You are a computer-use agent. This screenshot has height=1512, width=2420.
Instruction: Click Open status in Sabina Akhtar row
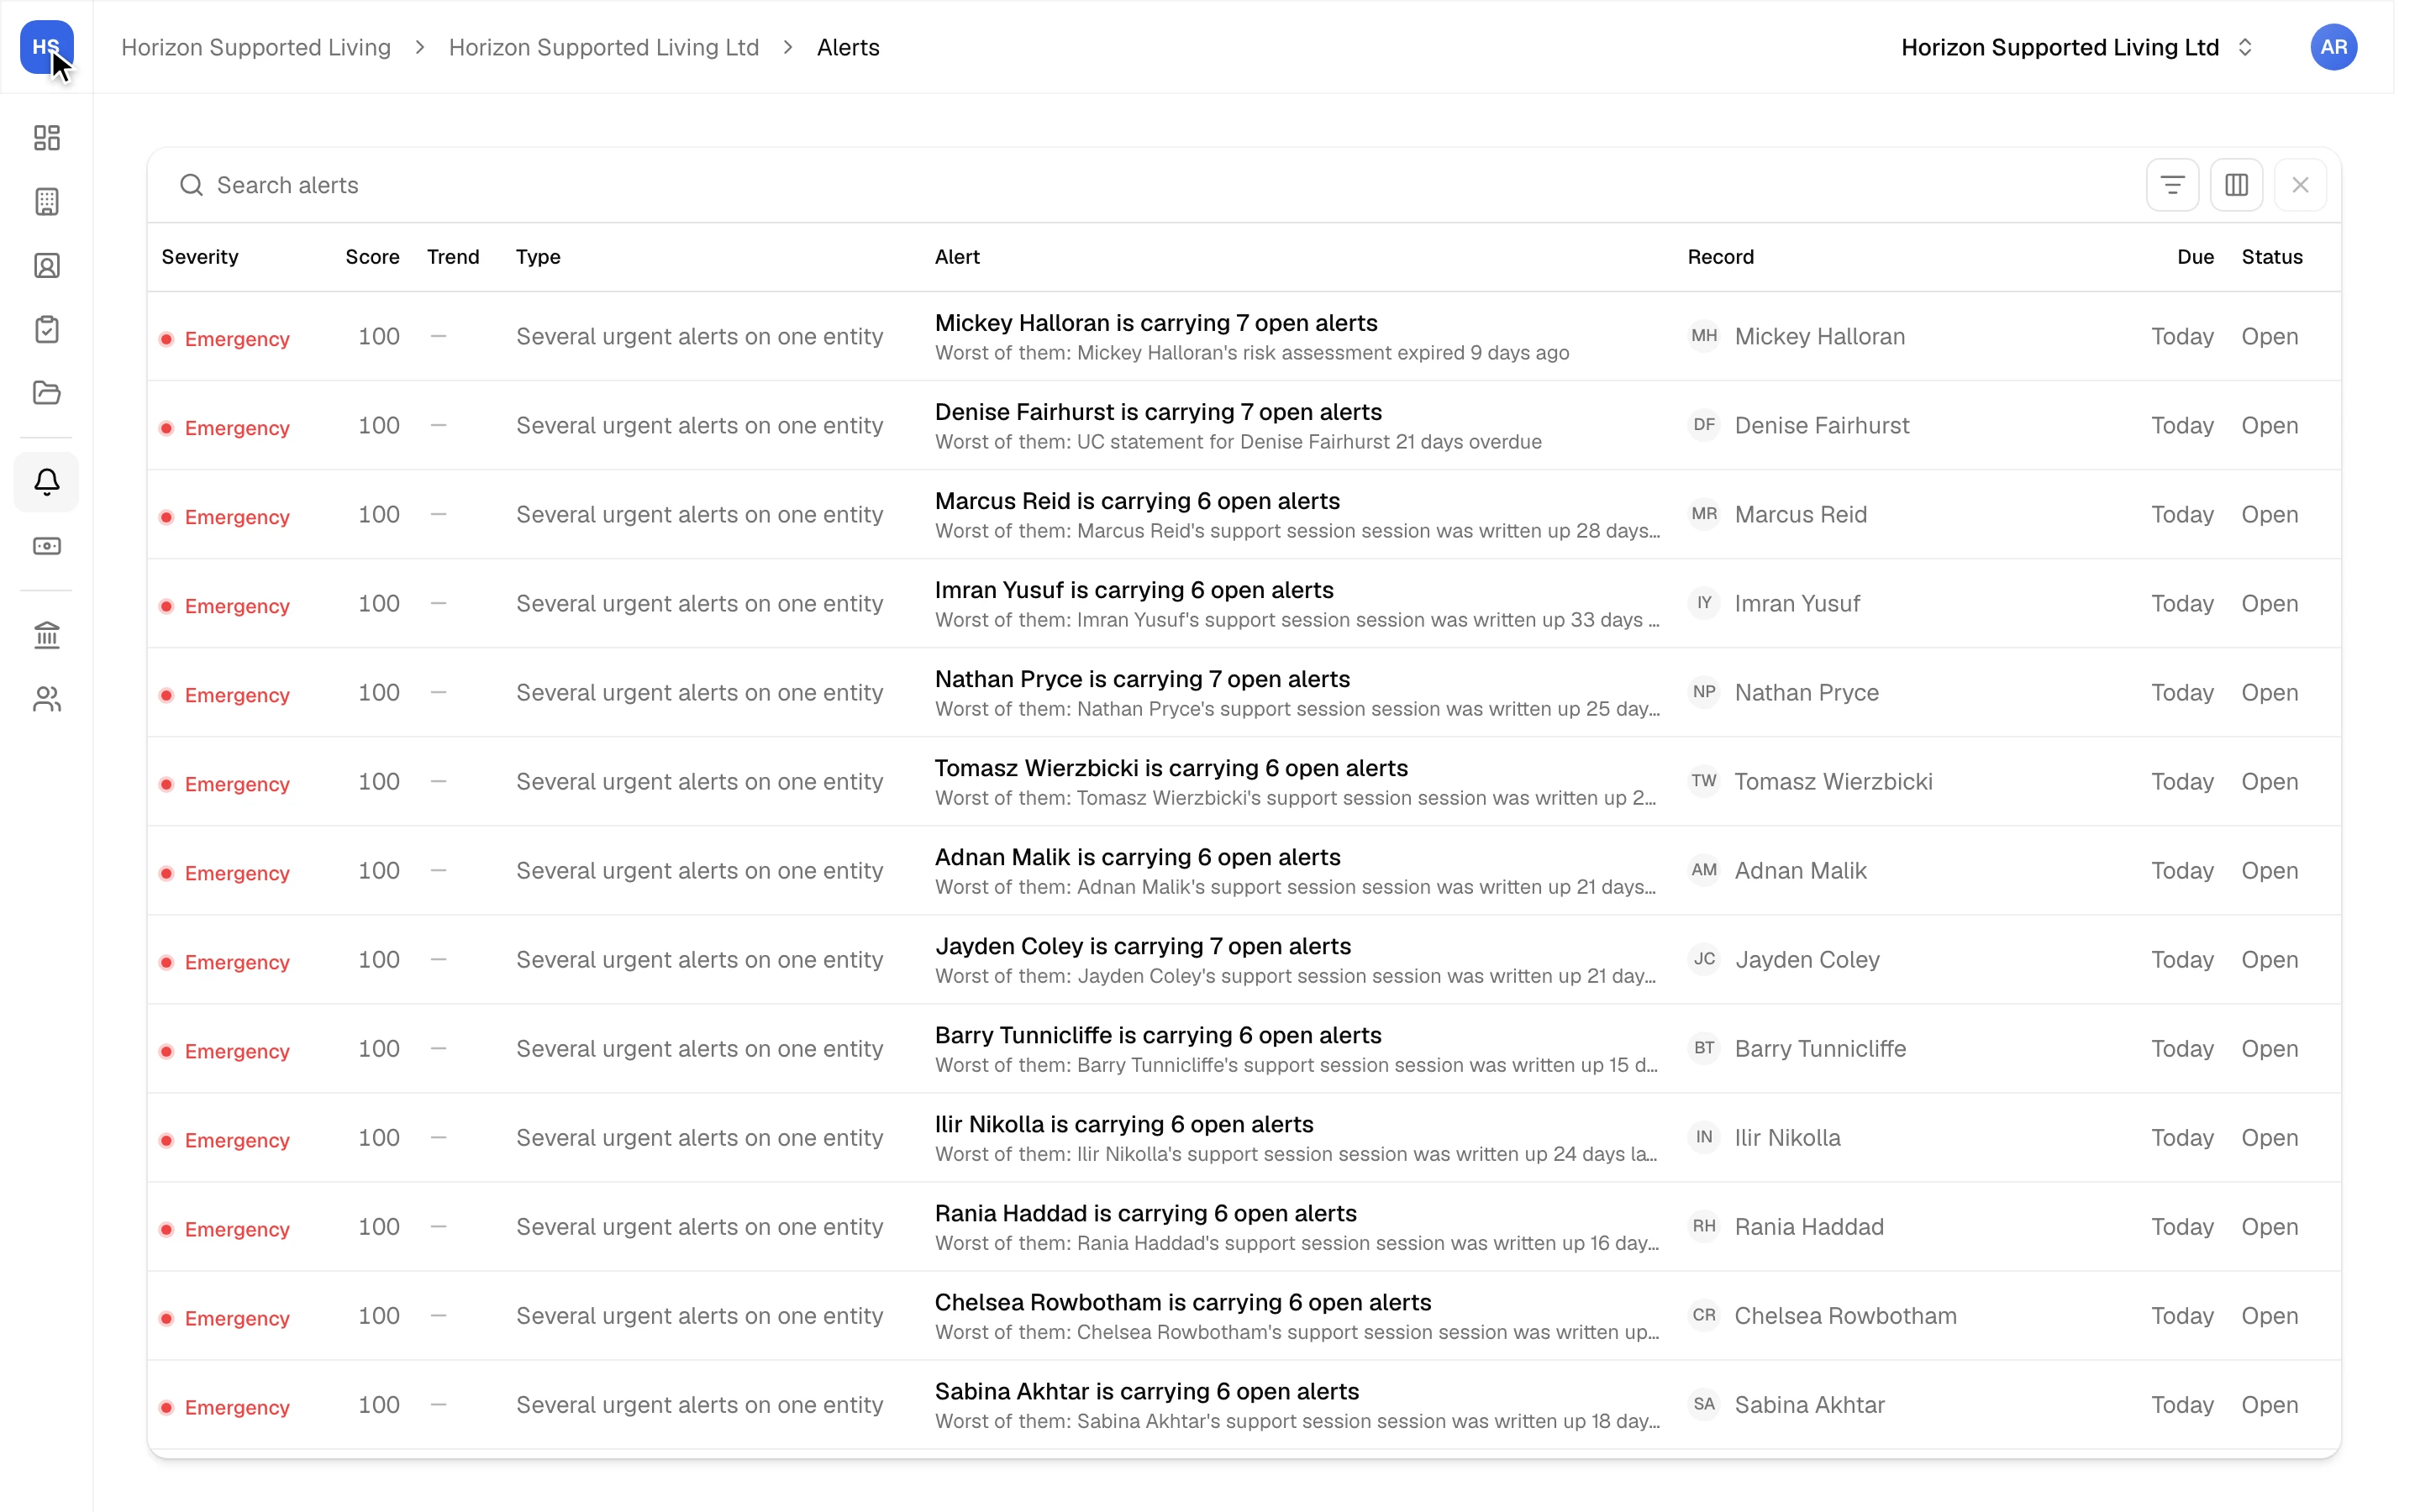click(x=2269, y=1404)
